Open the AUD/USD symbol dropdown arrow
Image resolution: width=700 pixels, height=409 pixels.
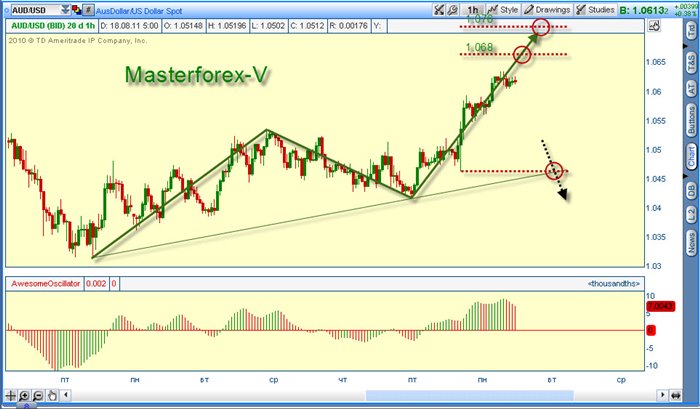click(x=66, y=10)
